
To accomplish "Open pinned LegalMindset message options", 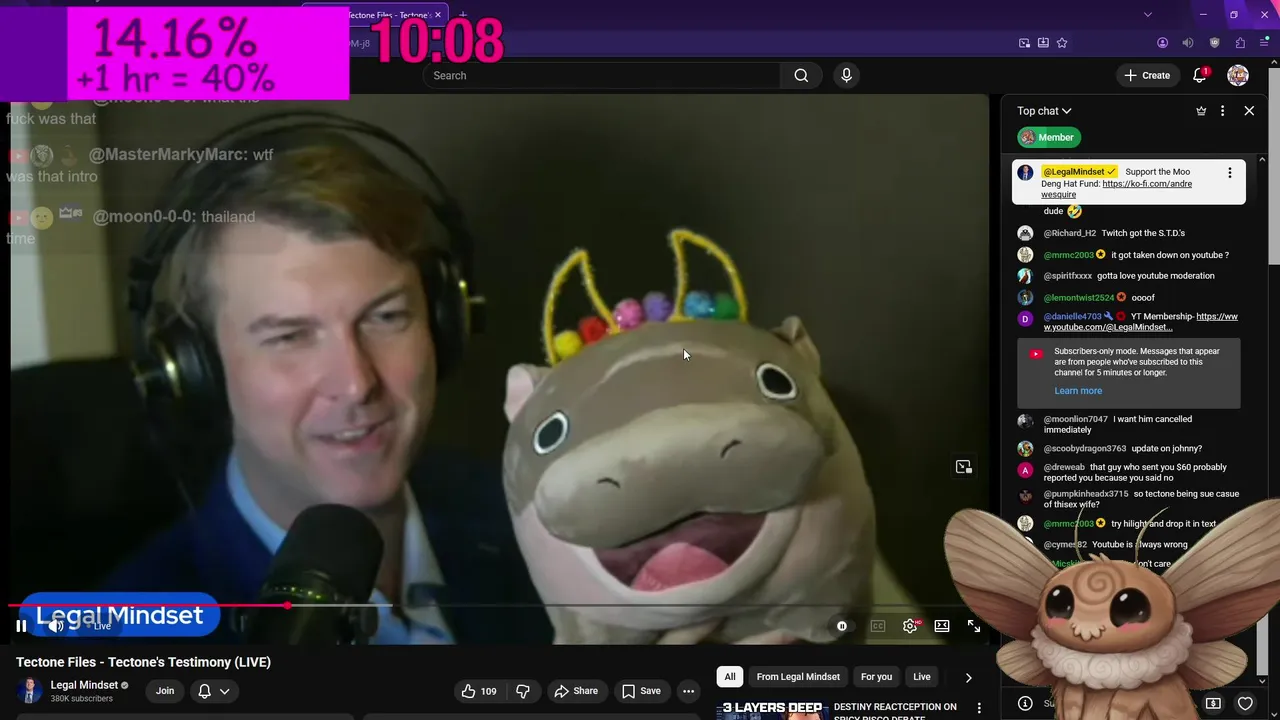I will [1230, 172].
